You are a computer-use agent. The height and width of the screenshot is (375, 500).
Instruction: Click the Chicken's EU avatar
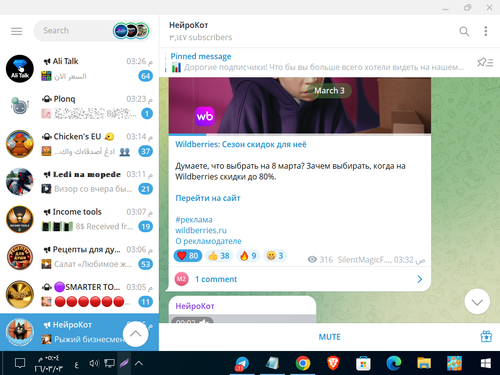pyautogui.click(x=20, y=144)
